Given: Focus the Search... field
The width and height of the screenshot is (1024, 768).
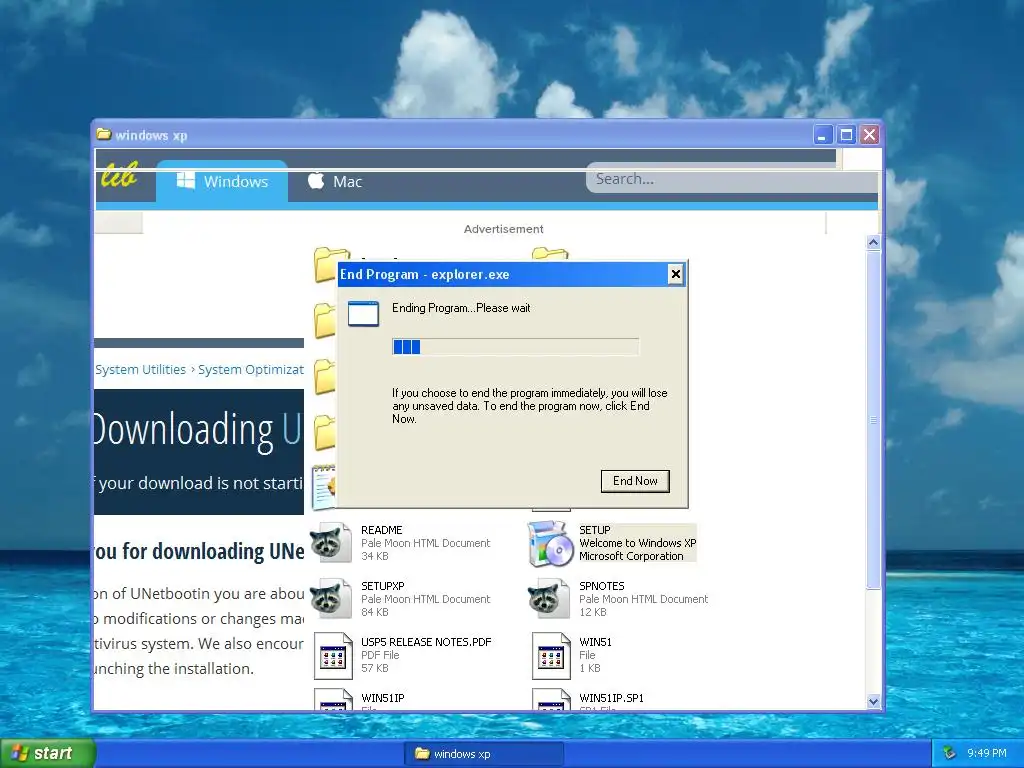Looking at the screenshot, I should [731, 179].
